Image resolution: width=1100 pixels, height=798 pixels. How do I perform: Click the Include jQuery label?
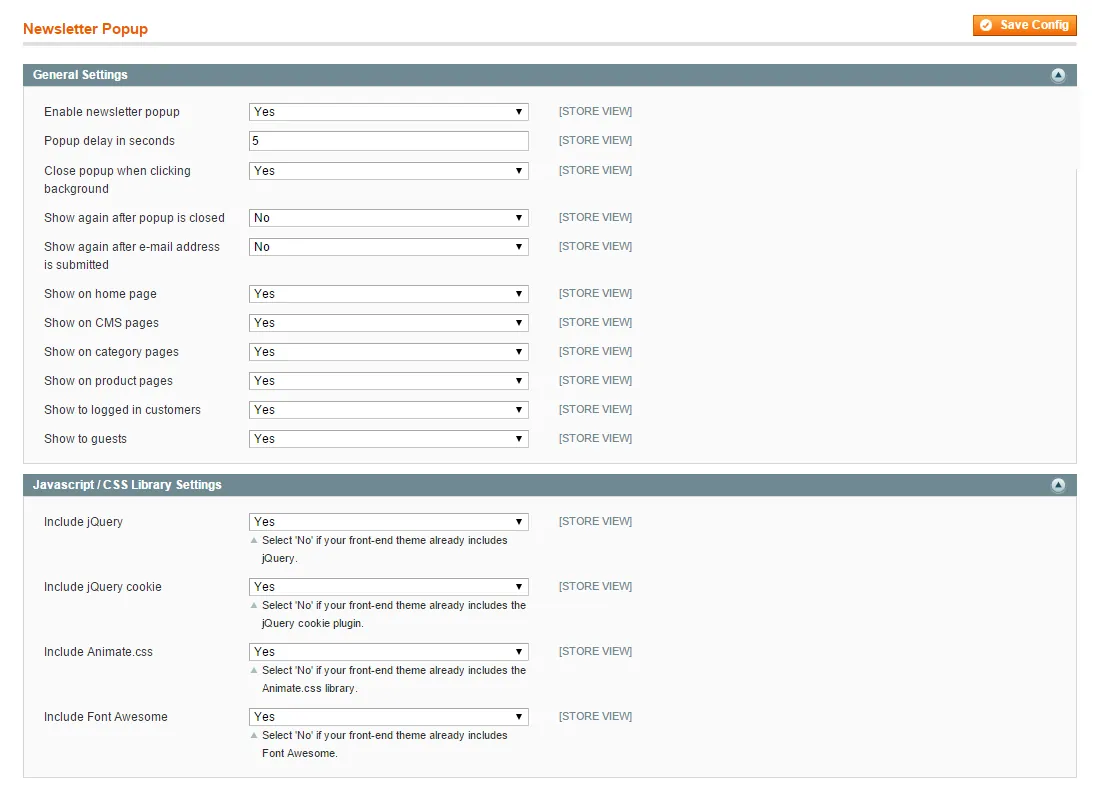tap(83, 522)
